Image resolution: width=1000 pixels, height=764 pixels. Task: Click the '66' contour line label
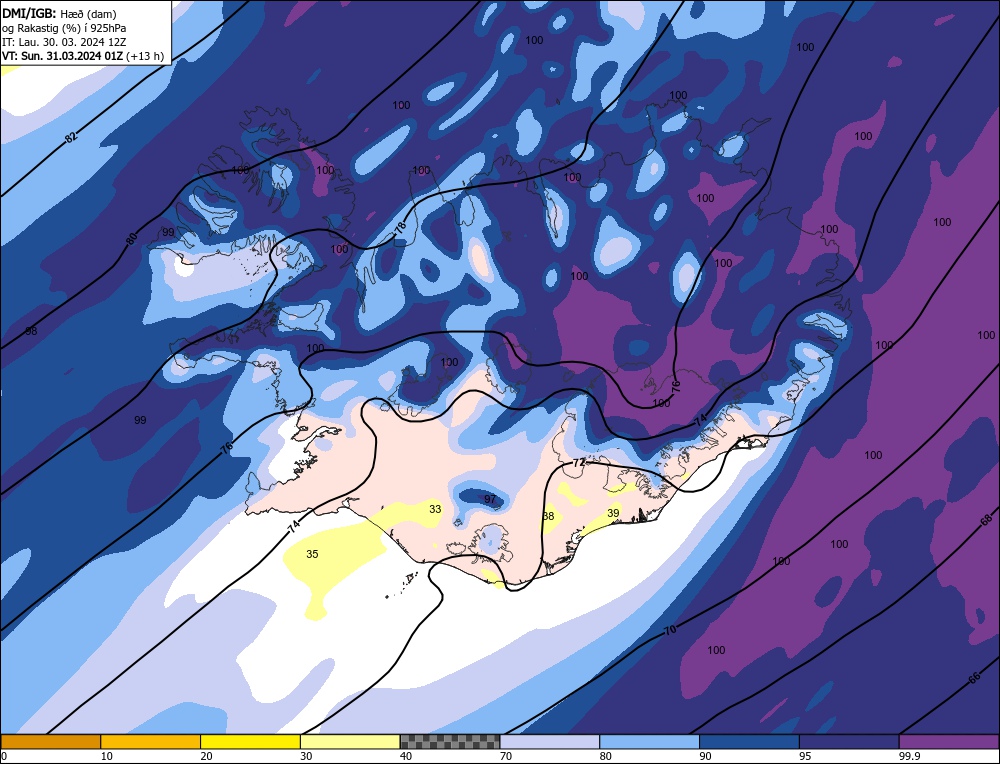[x=974, y=679]
